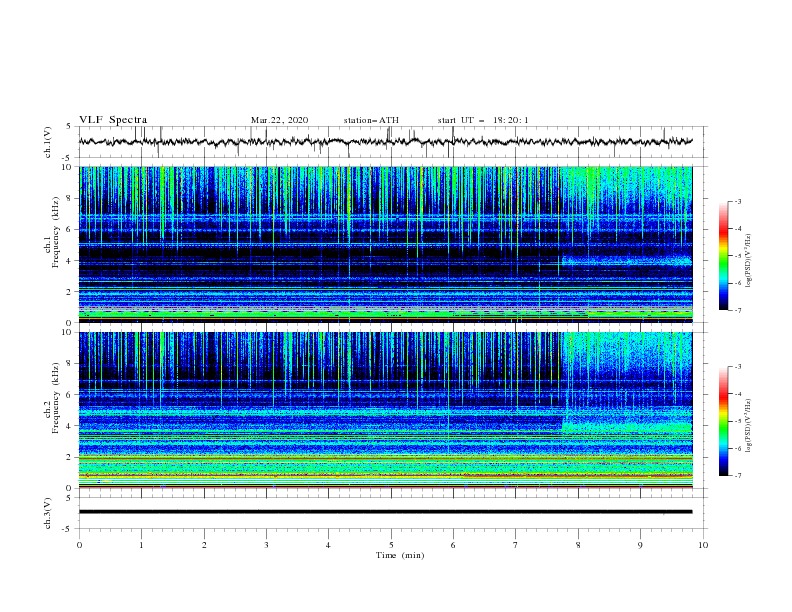Screen dimensions: 792x612
Task: Click time axis tick label "7"
Action: click(516, 545)
